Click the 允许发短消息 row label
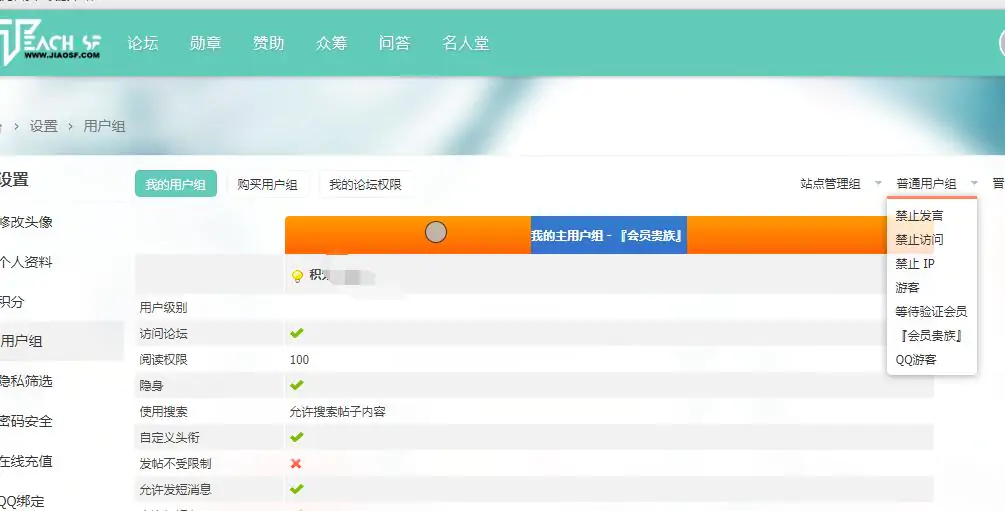Screen dimensions: 1005x511 click(x=176, y=489)
